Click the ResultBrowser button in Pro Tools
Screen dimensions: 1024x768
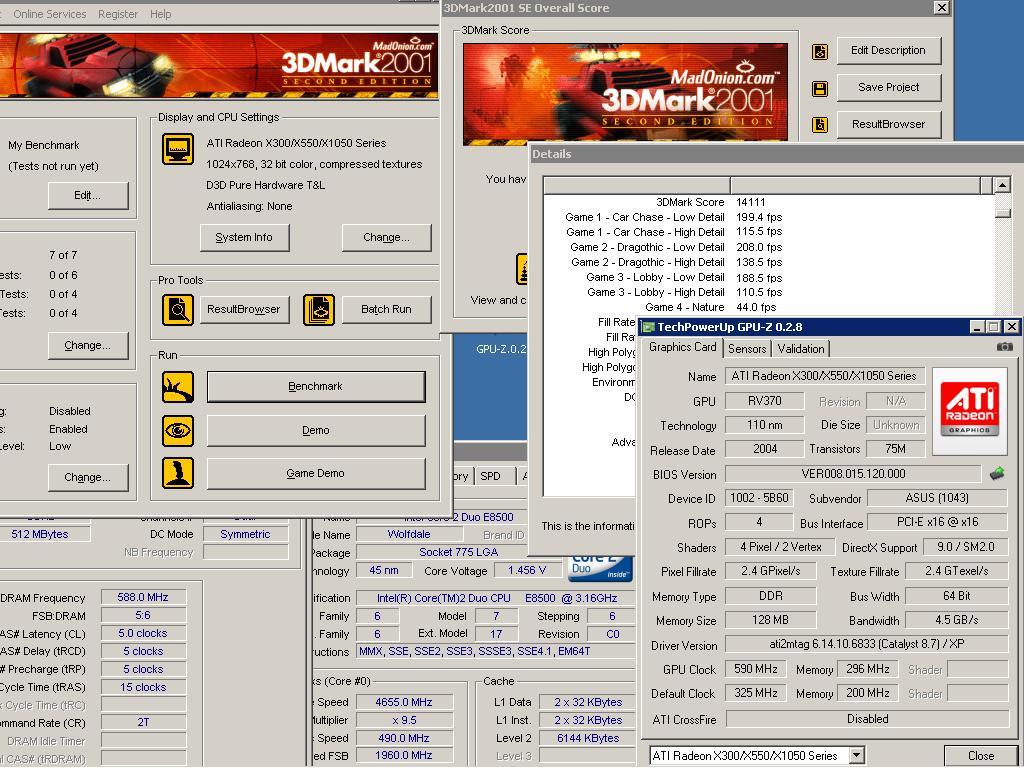pos(244,310)
